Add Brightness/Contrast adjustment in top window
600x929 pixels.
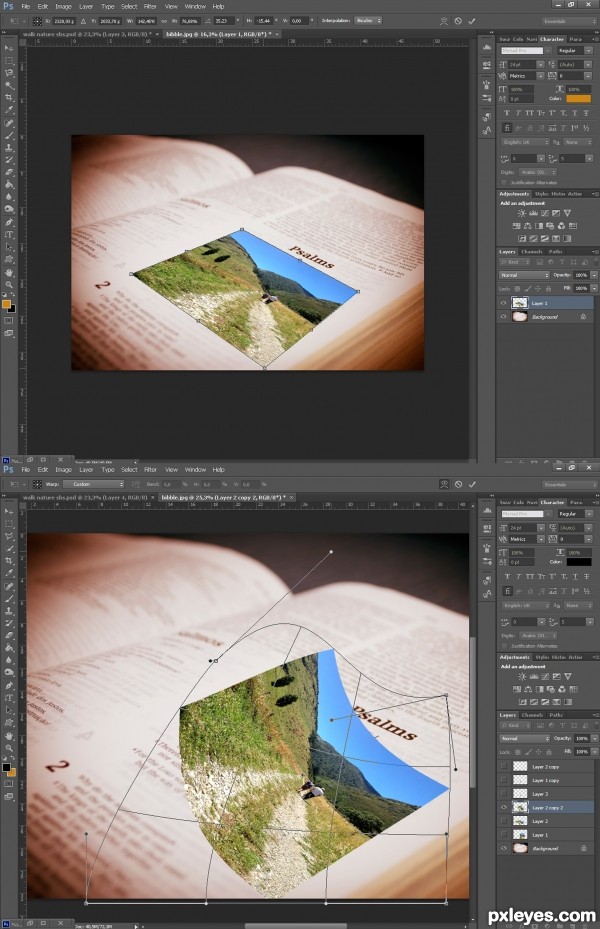(x=521, y=213)
